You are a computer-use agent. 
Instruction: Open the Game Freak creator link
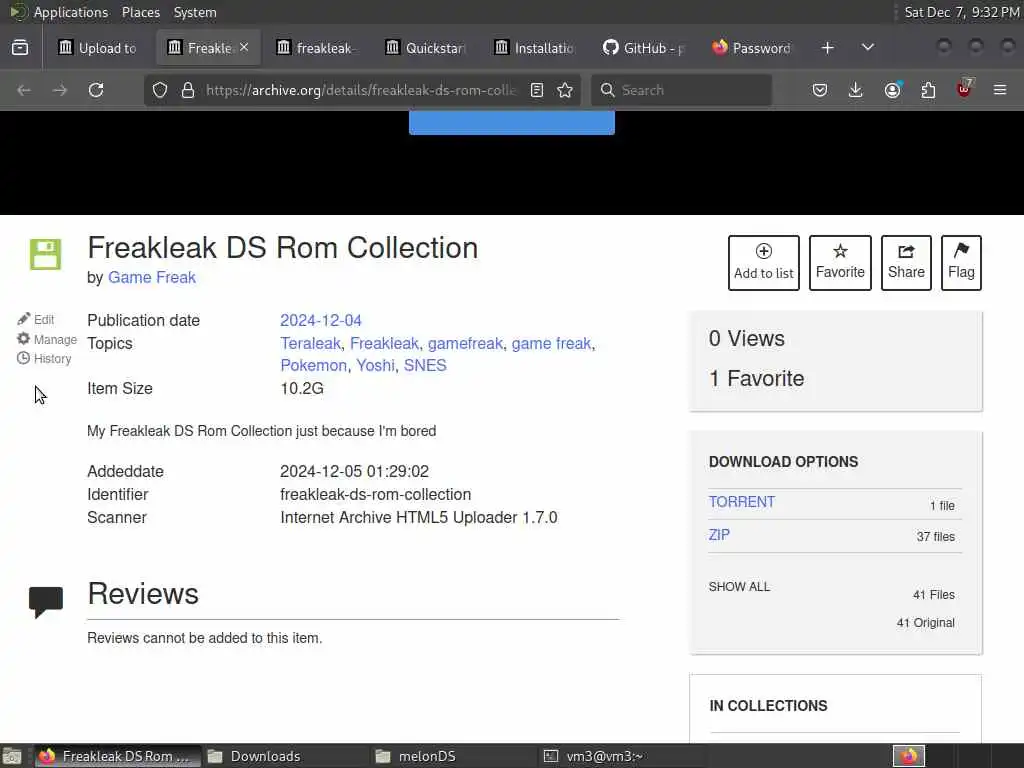pos(152,278)
